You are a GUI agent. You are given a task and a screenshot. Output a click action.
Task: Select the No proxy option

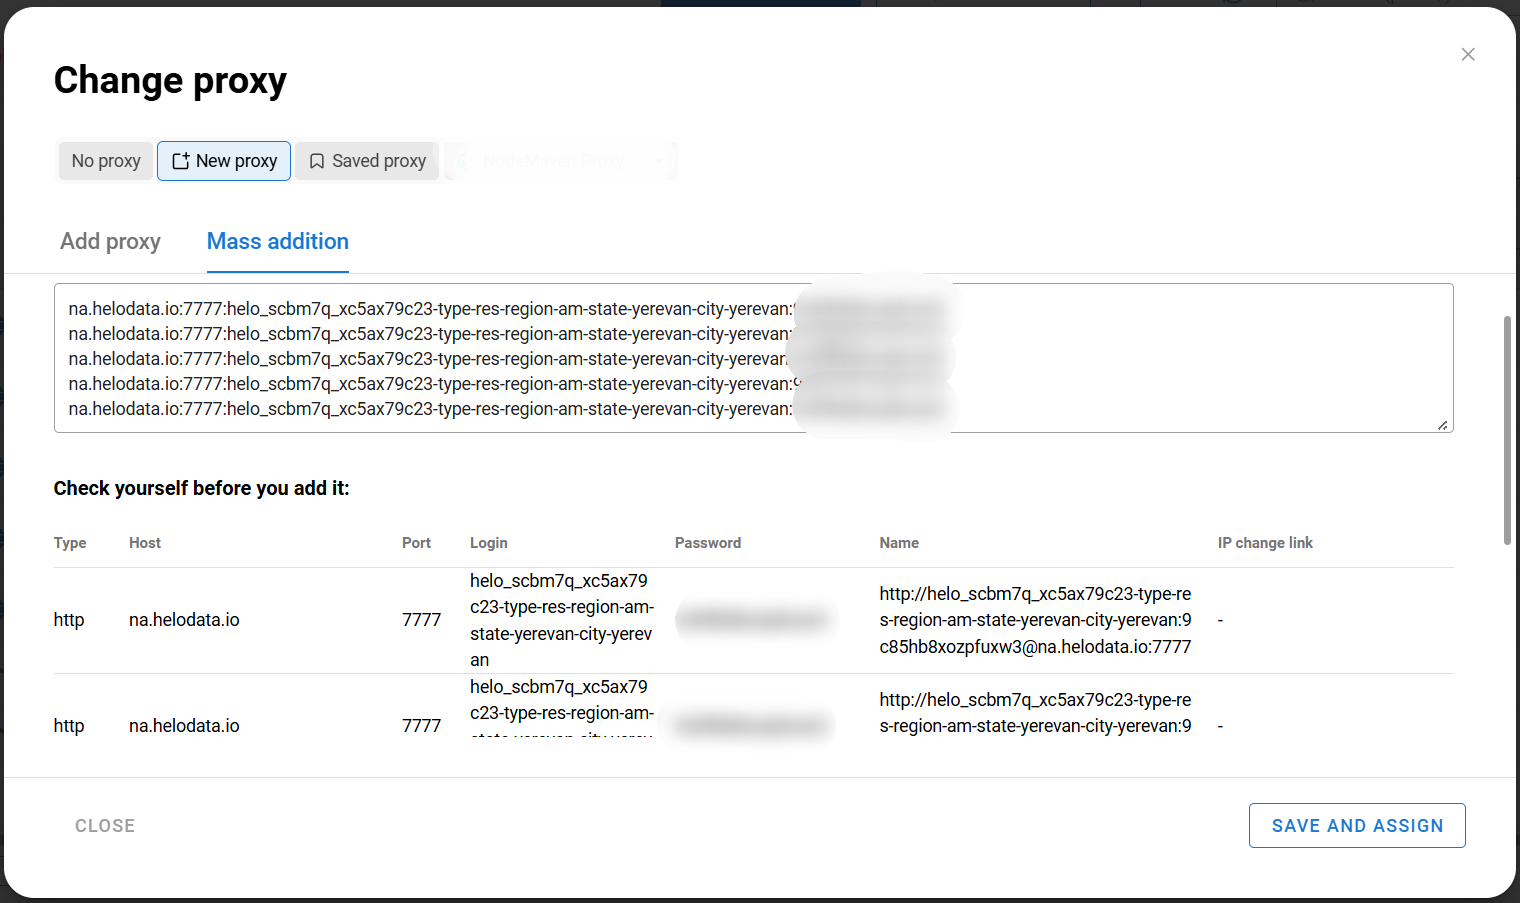106,161
